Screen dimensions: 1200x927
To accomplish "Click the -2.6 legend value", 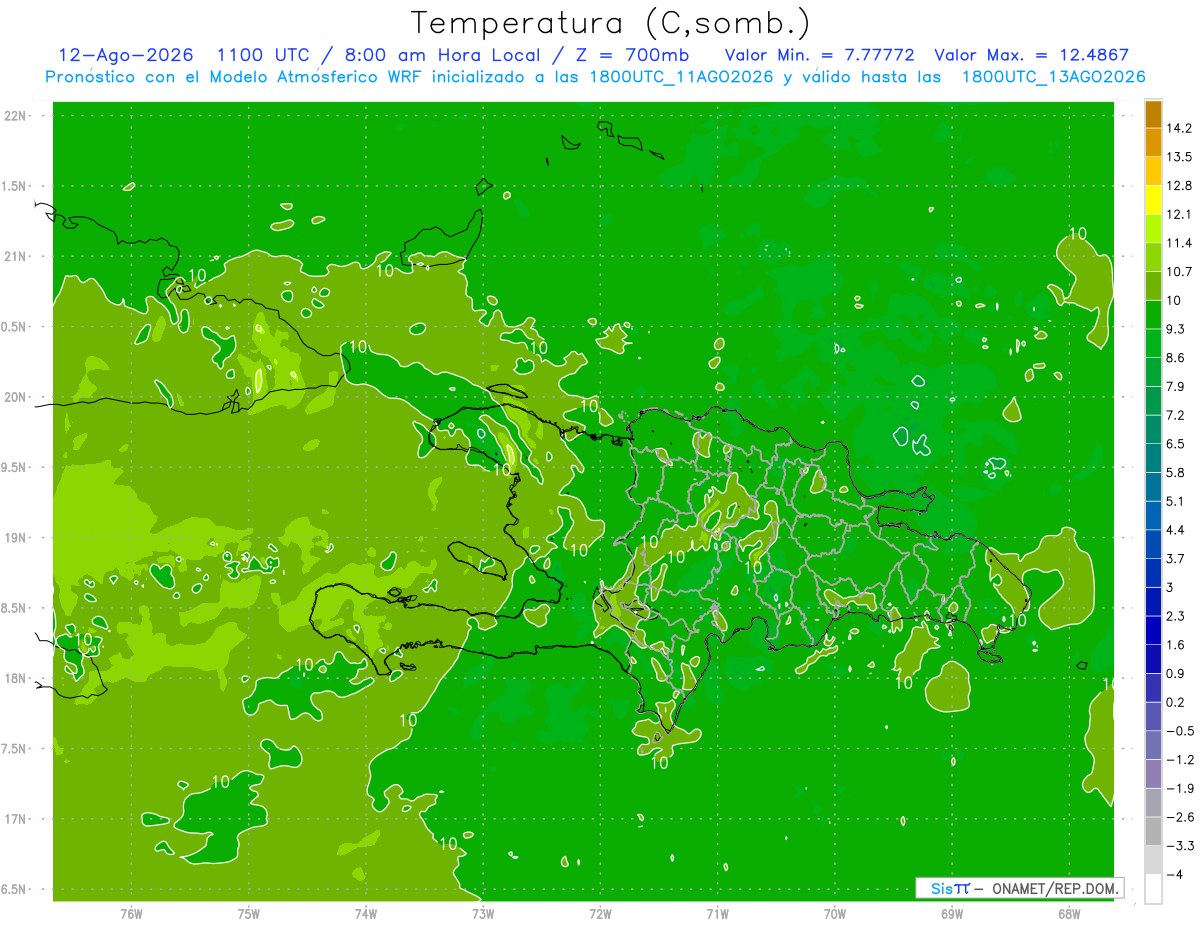I will tap(1180, 817).
